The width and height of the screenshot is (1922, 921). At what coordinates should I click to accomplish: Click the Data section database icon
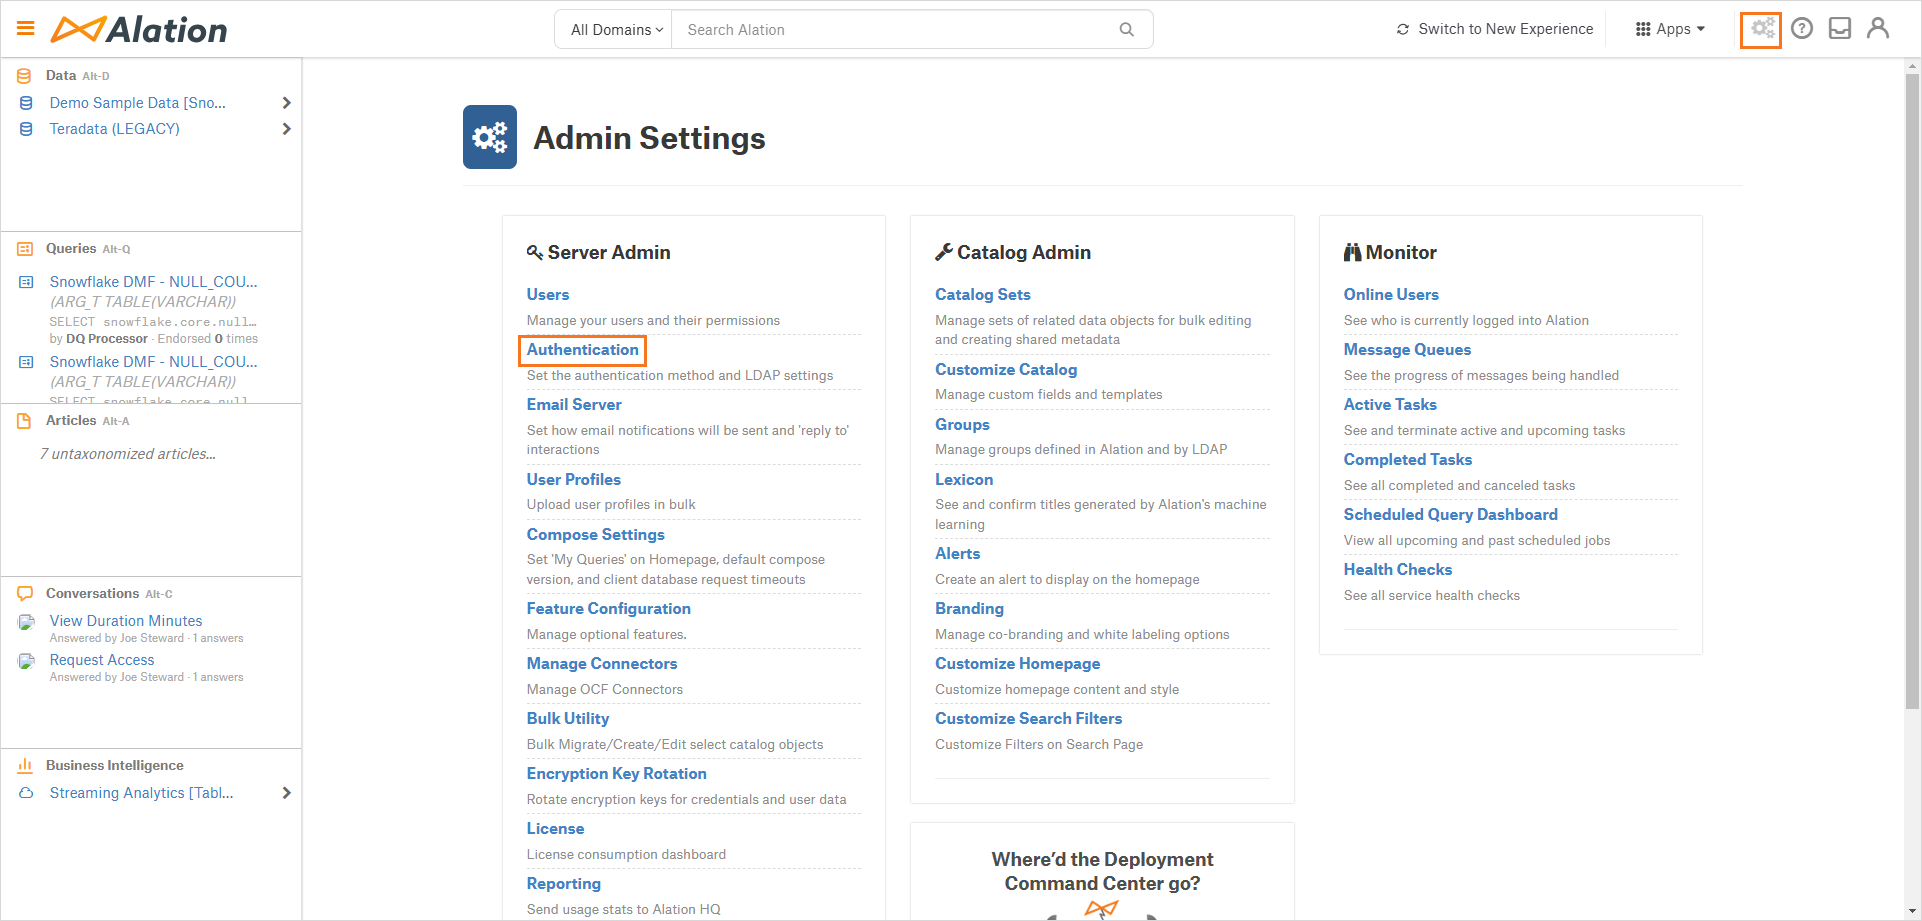(x=25, y=76)
